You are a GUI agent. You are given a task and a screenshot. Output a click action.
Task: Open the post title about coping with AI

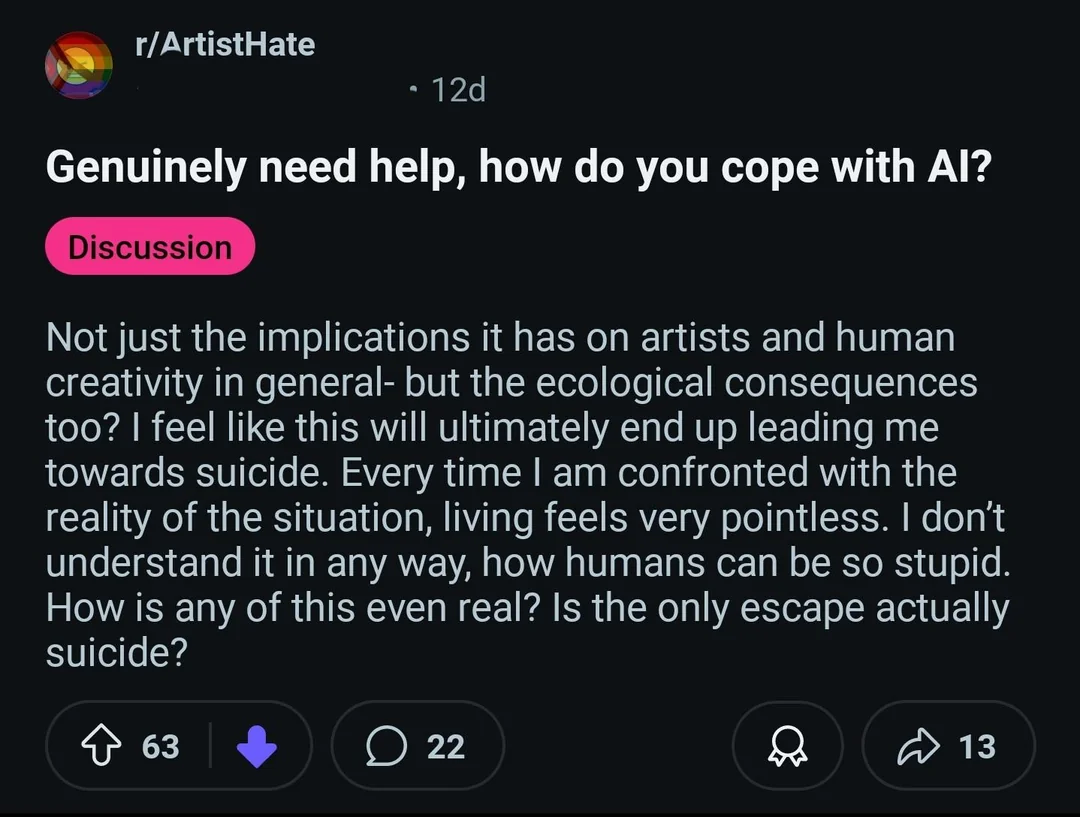click(x=519, y=167)
